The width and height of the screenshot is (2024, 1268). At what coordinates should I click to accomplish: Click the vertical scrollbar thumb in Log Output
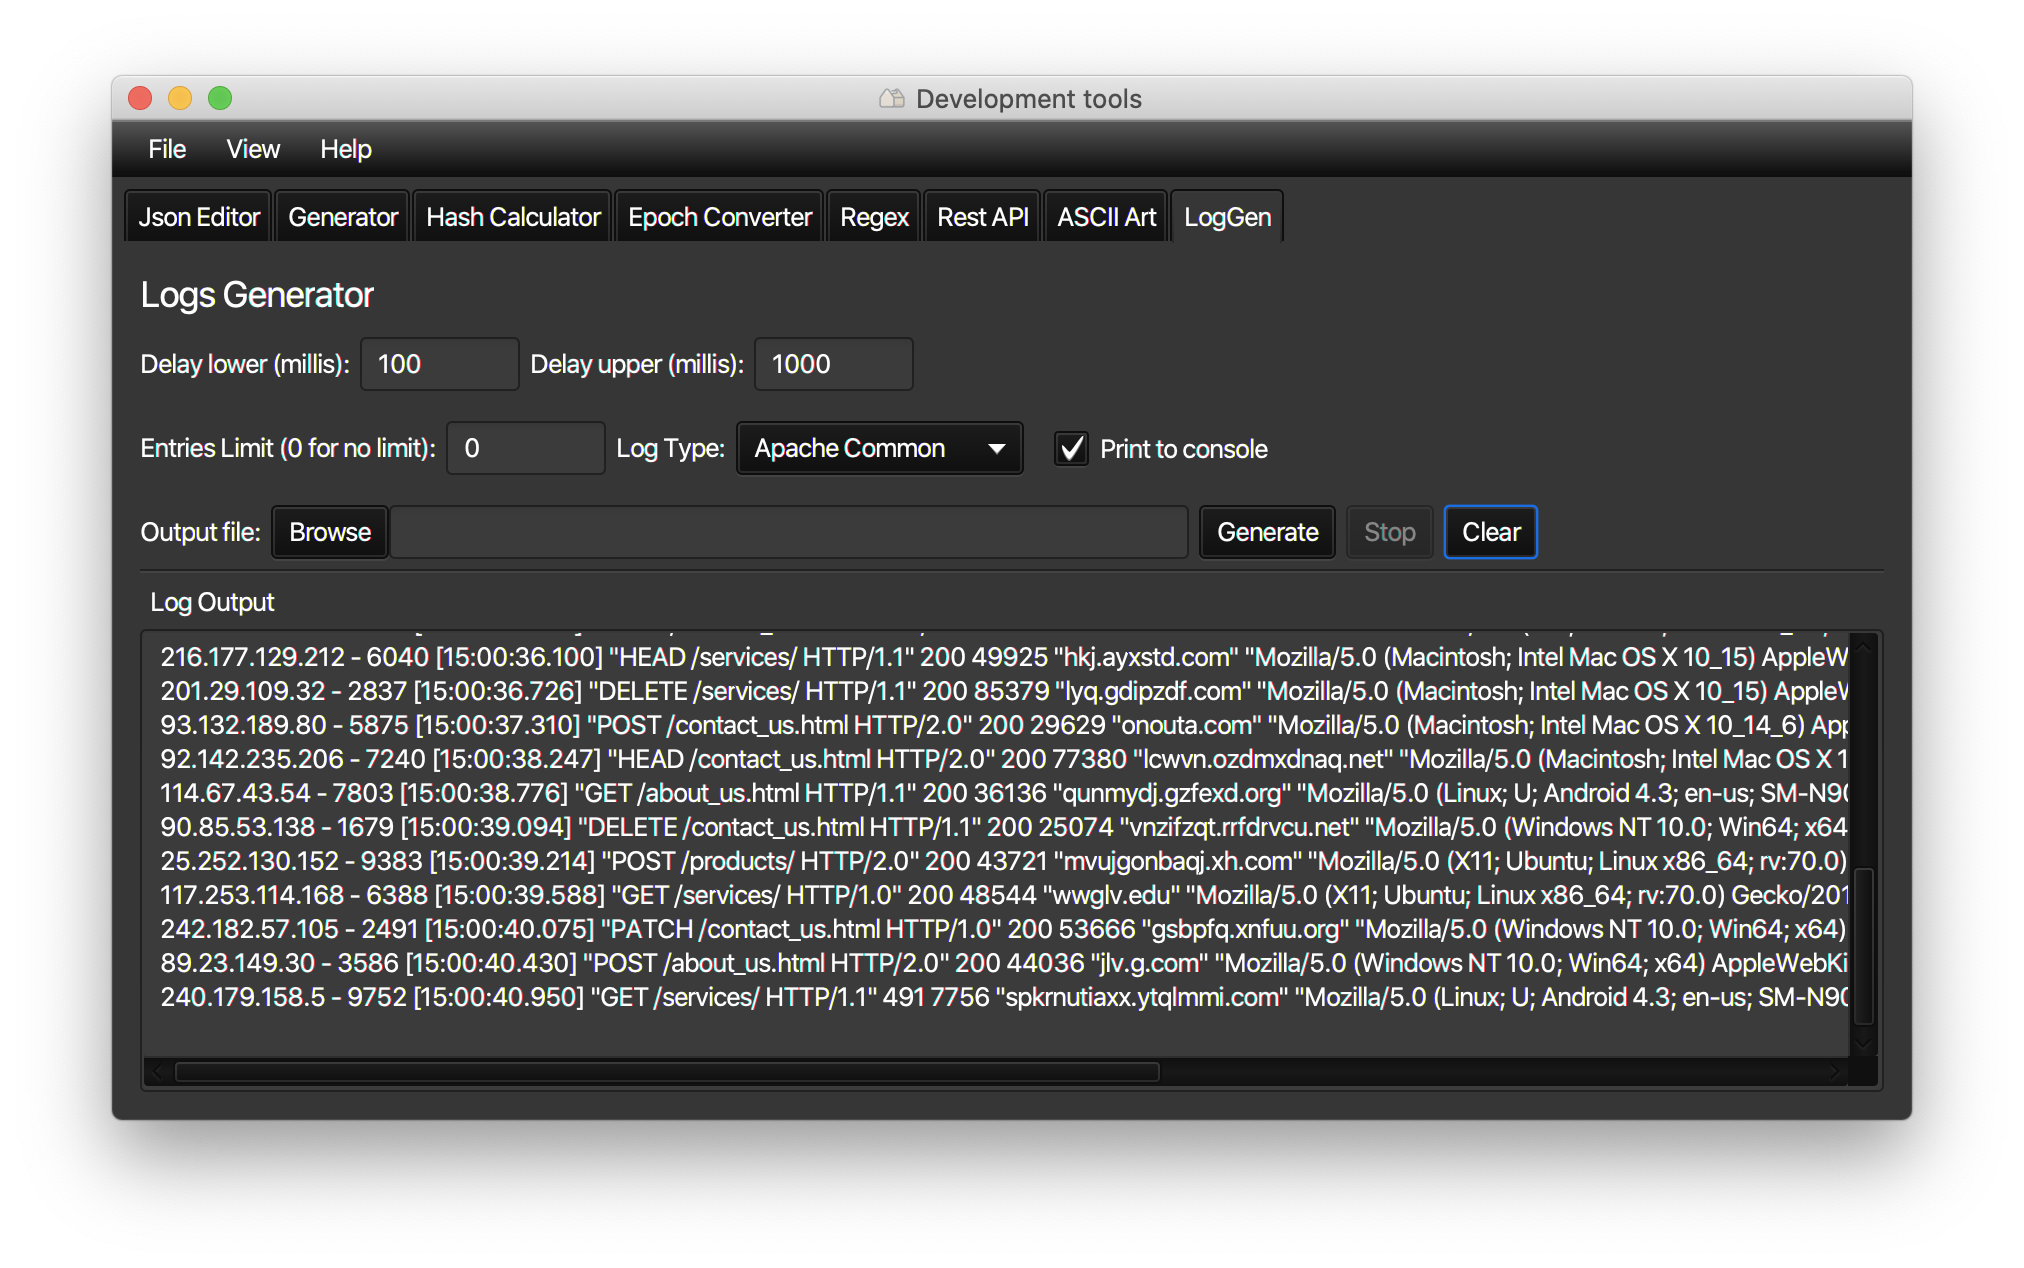coord(1863,945)
